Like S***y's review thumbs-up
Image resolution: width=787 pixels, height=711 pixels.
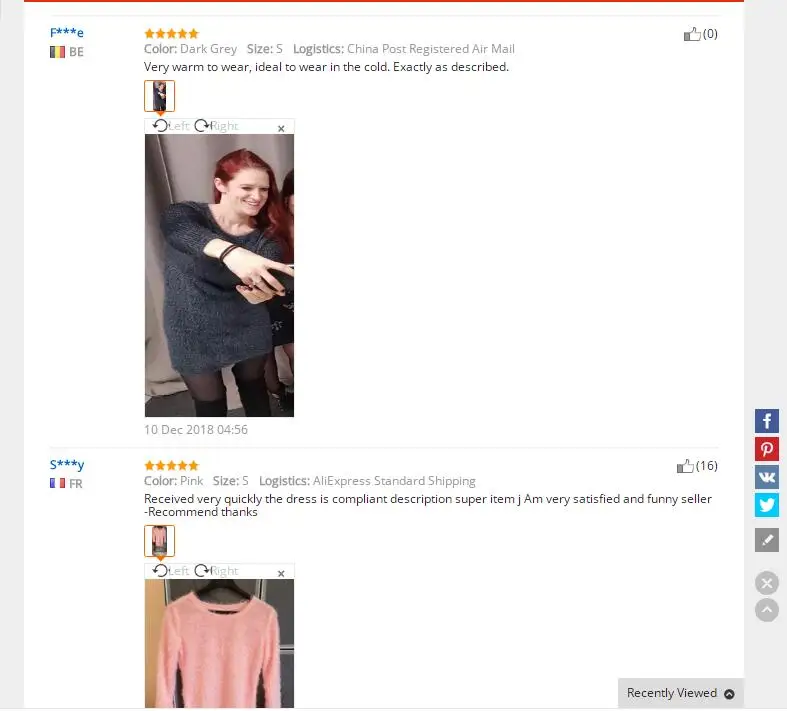pos(685,466)
